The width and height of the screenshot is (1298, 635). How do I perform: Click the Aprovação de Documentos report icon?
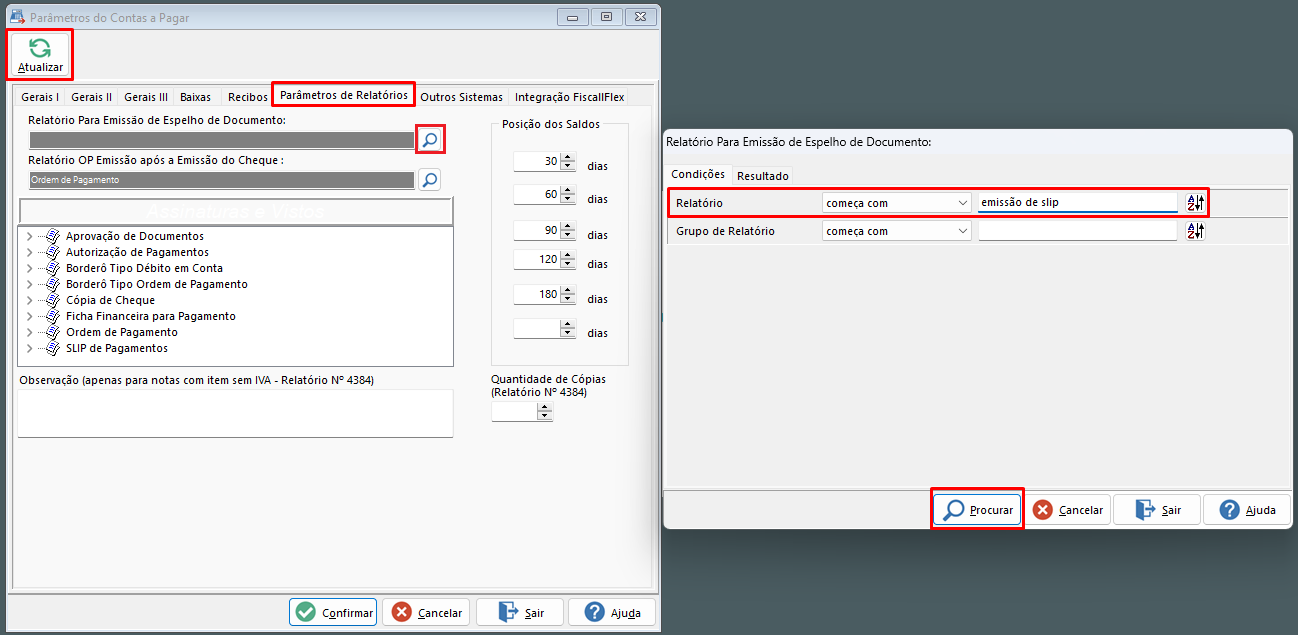click(x=54, y=236)
